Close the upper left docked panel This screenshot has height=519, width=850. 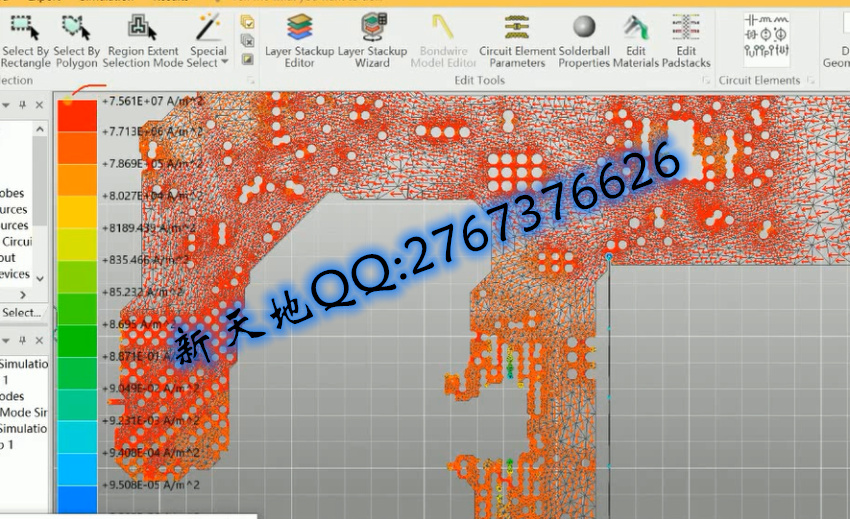click(40, 105)
